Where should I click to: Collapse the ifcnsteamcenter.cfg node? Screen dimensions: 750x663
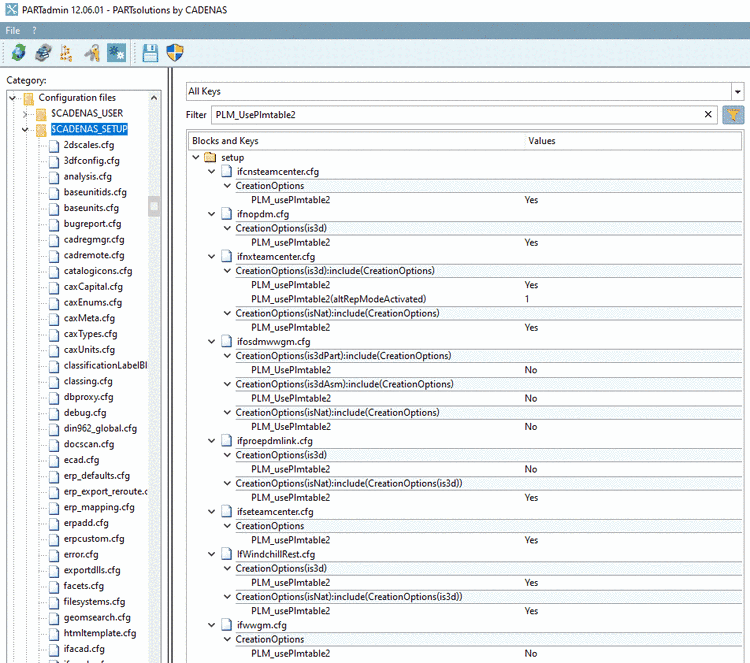[x=211, y=172]
